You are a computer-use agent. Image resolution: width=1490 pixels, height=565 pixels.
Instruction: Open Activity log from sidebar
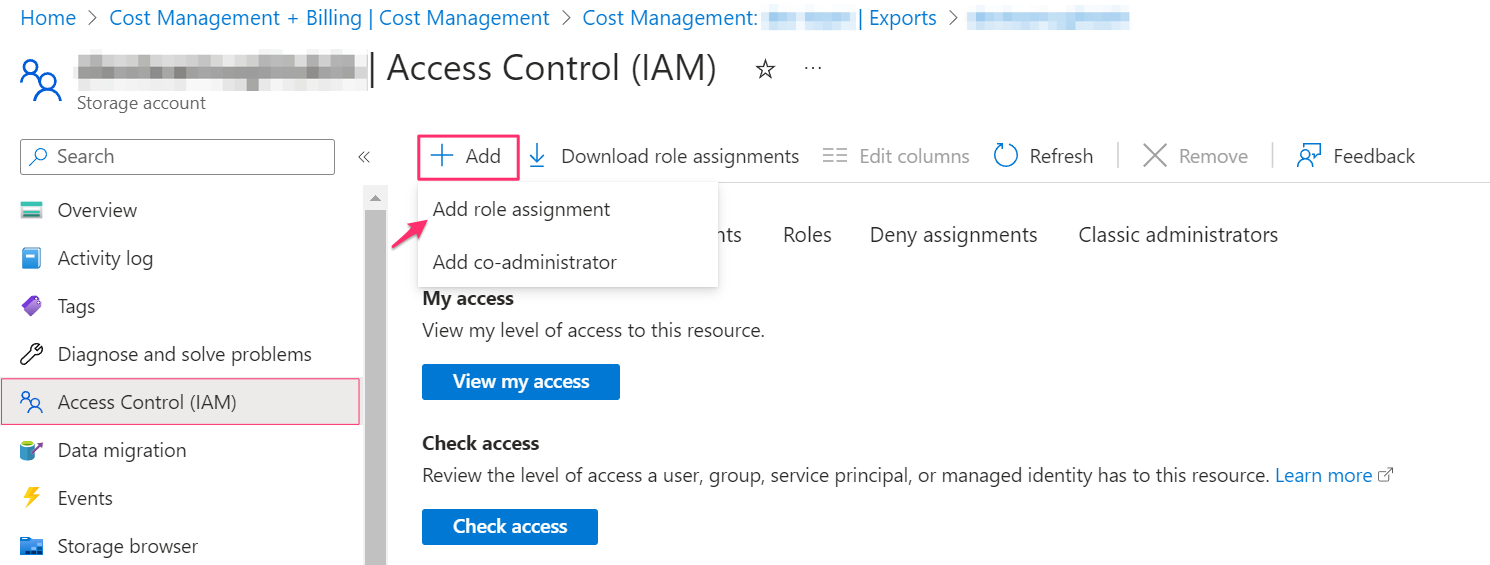click(x=105, y=258)
